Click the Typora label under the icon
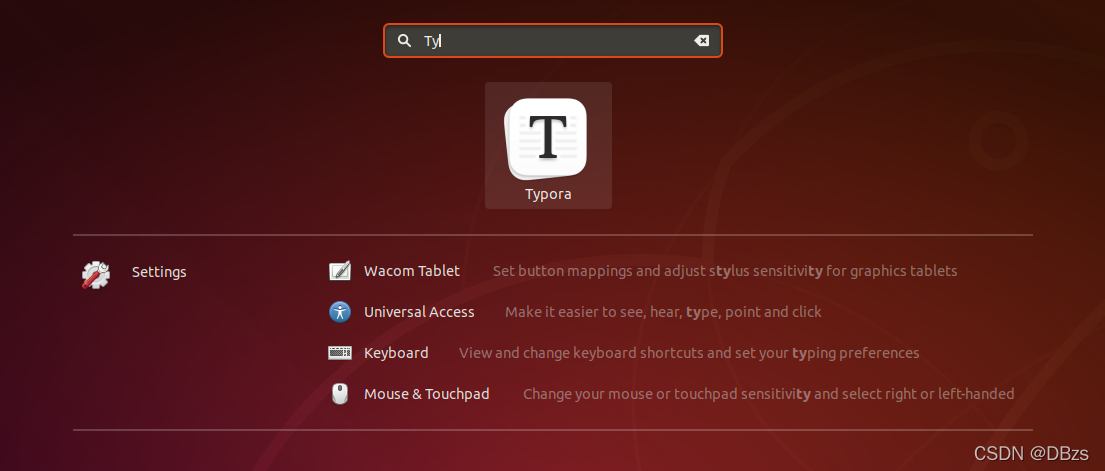 [x=548, y=194]
